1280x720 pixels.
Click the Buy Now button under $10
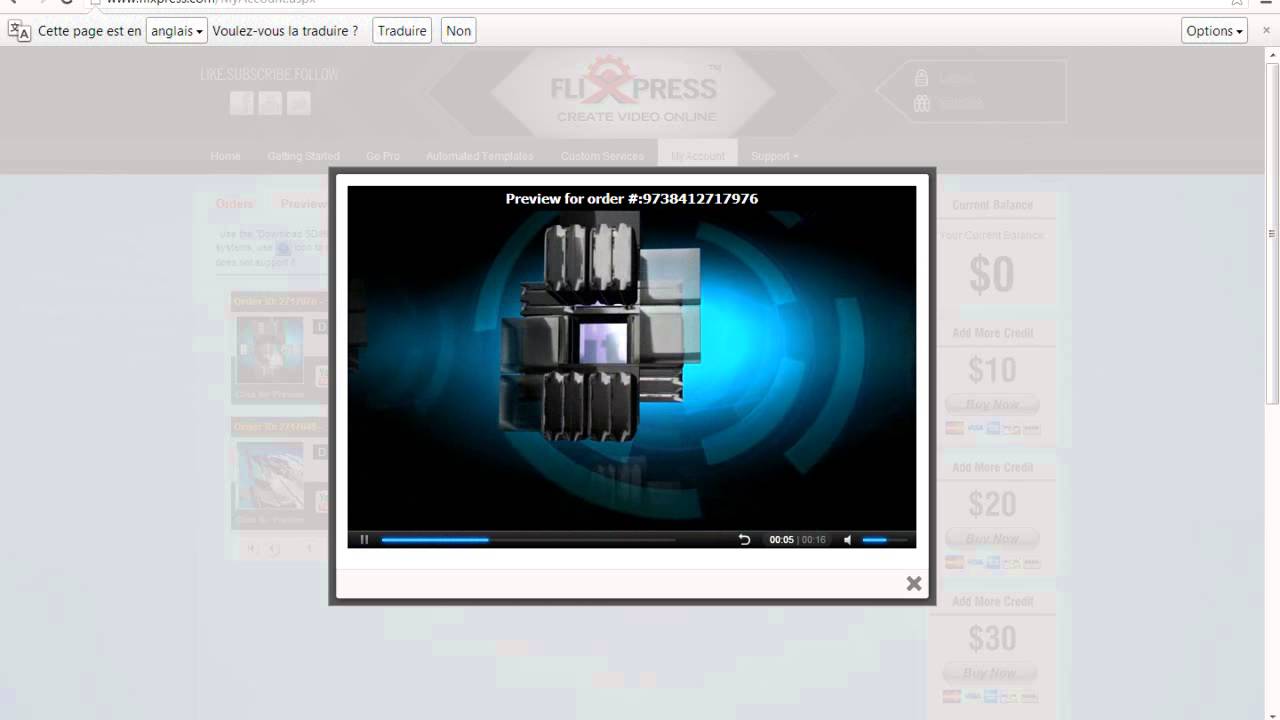coord(992,405)
